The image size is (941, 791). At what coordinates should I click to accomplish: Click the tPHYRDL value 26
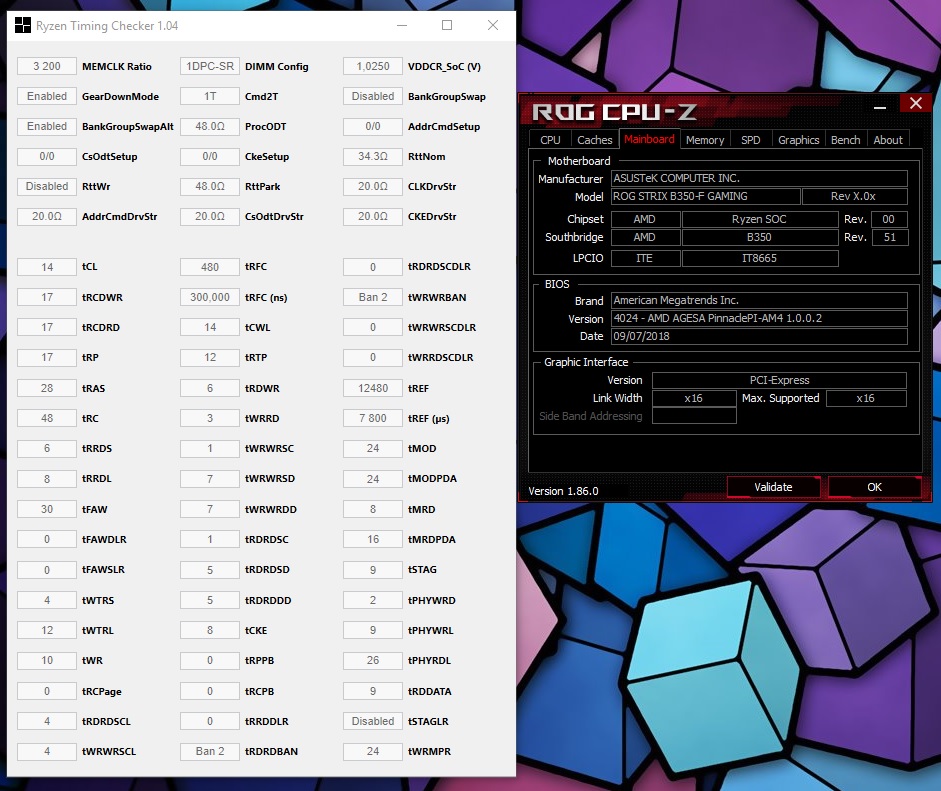(373, 660)
